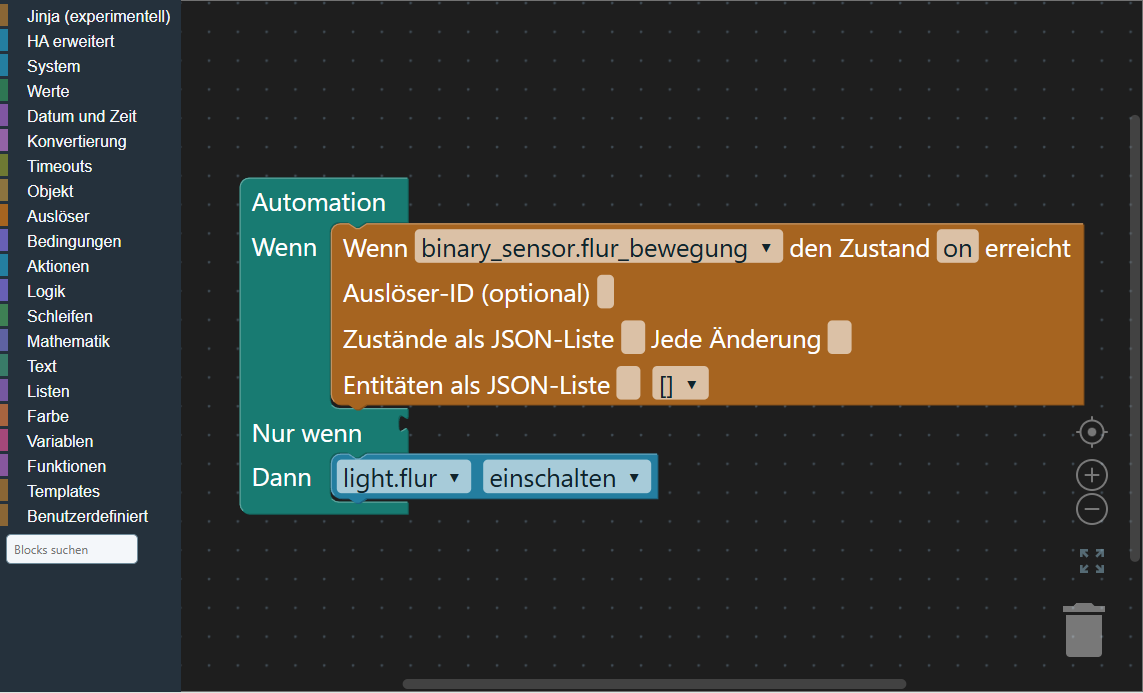Open the Werte block category
The image size is (1143, 693).
tap(90, 91)
